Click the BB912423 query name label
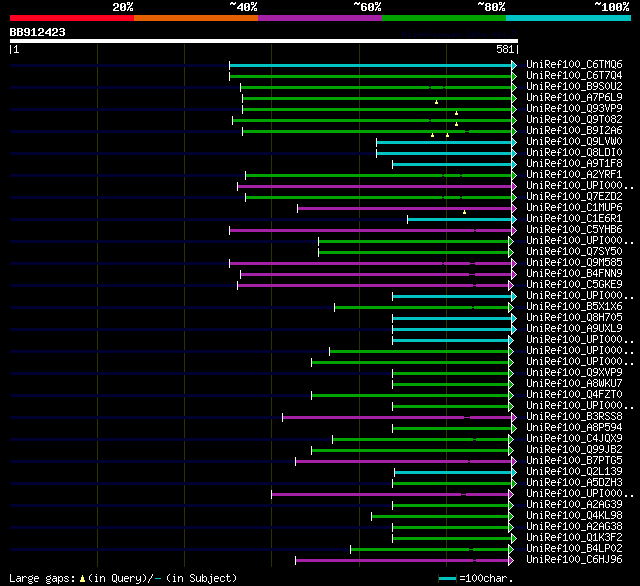The height and width of the screenshot is (586, 640). coord(38,32)
